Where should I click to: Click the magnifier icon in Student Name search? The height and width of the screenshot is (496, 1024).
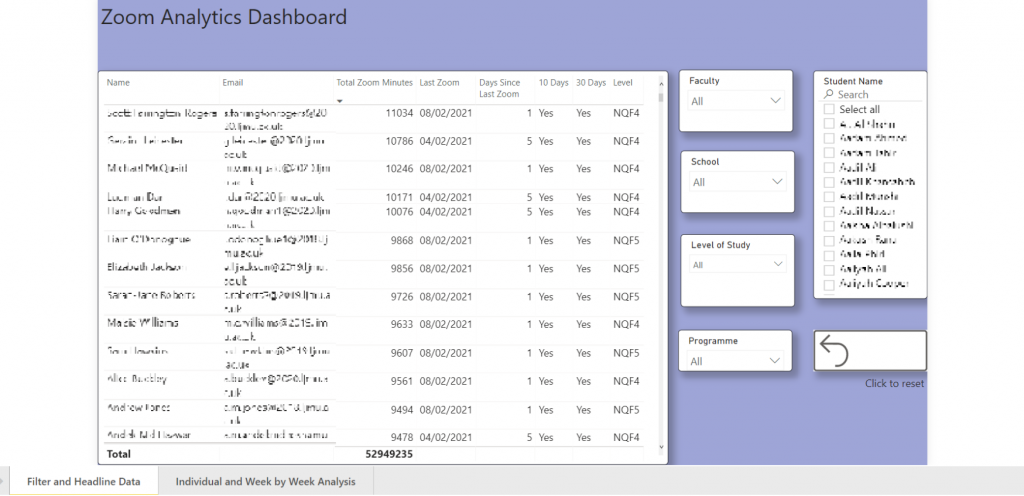click(829, 94)
